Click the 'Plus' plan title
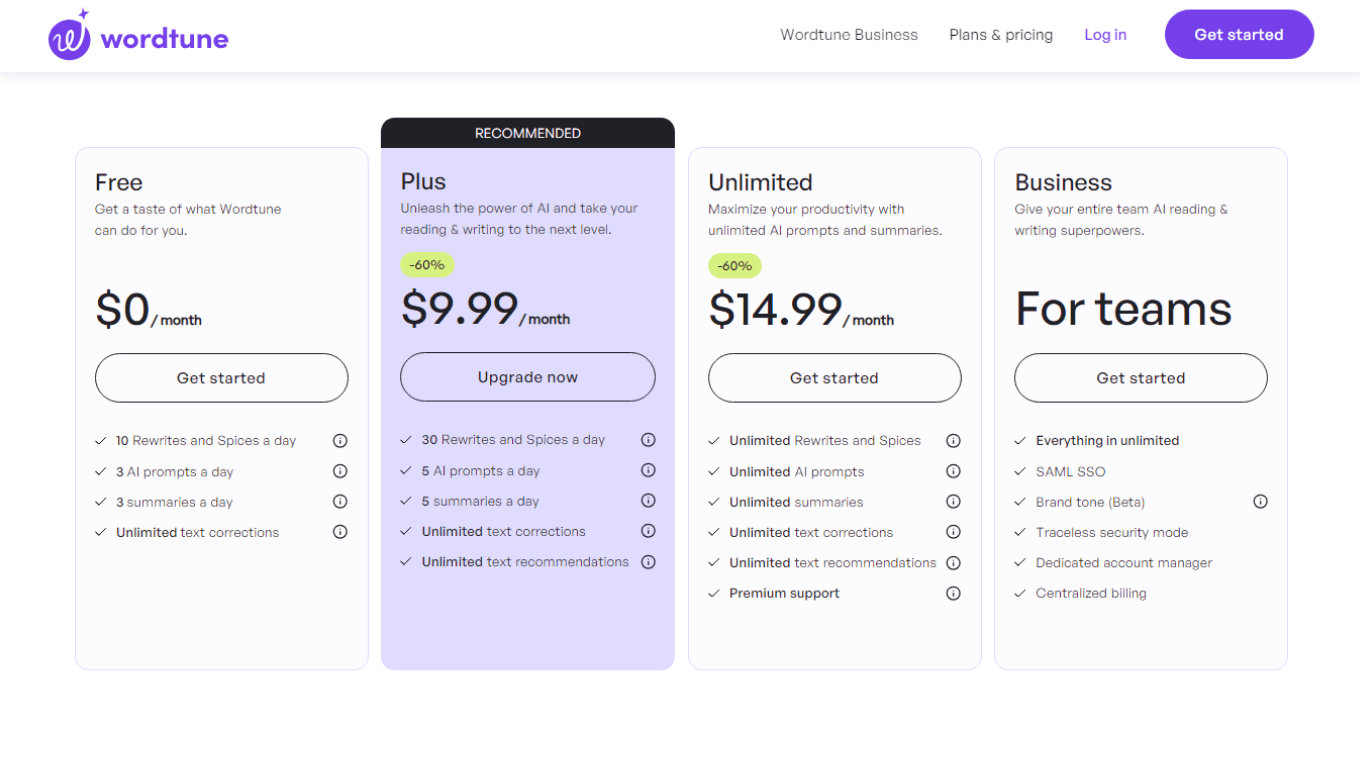The width and height of the screenshot is (1360, 760). pos(423,181)
